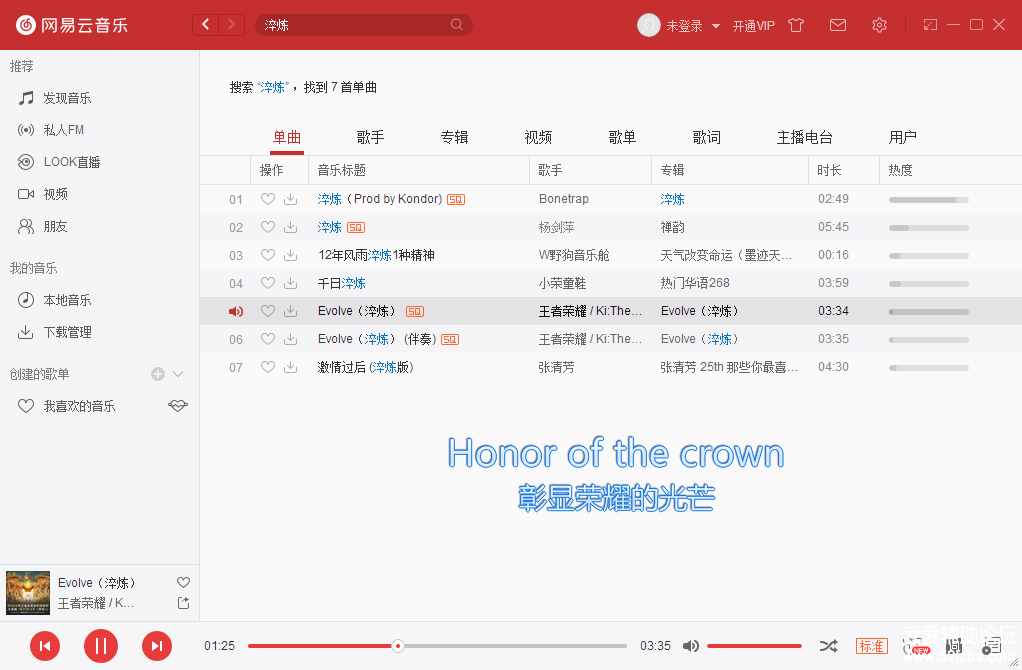The width and height of the screenshot is (1022, 670).
Task: Like song 07 激情过后
Action: [x=267, y=368]
